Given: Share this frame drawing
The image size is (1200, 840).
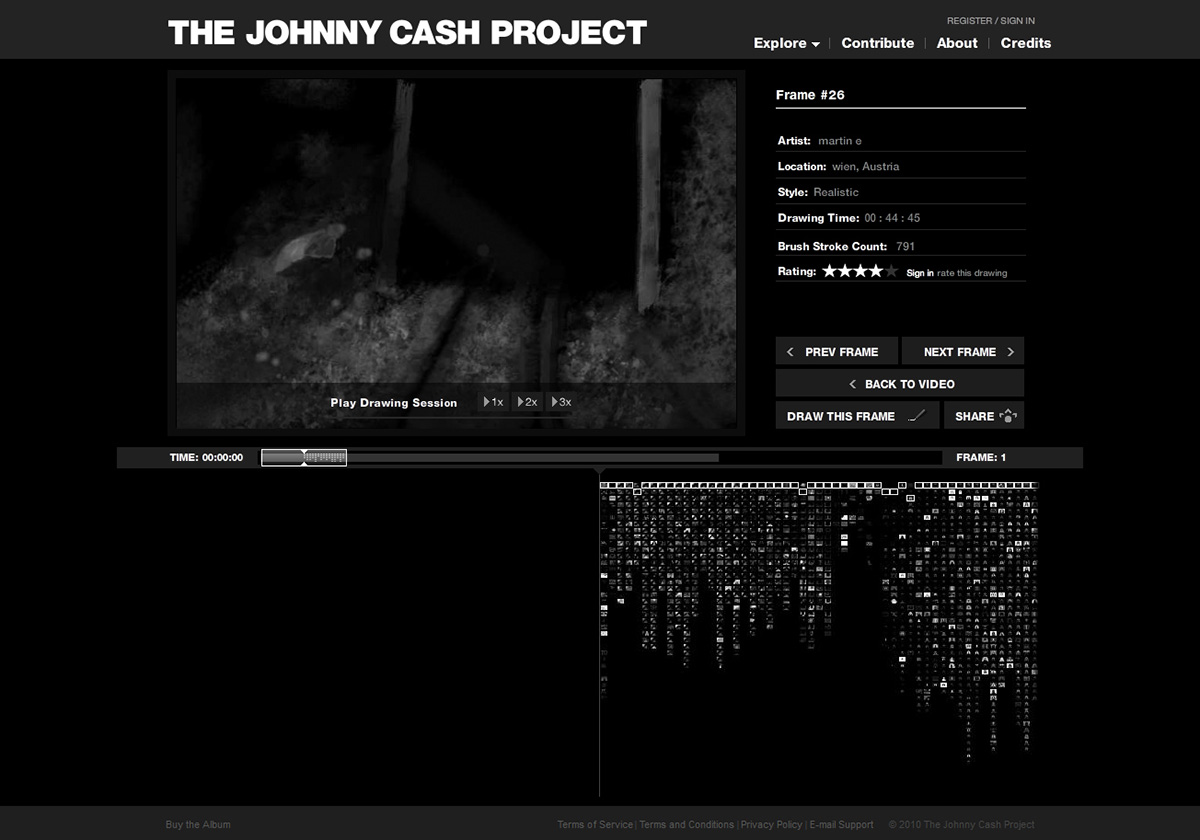Looking at the screenshot, I should coord(984,416).
